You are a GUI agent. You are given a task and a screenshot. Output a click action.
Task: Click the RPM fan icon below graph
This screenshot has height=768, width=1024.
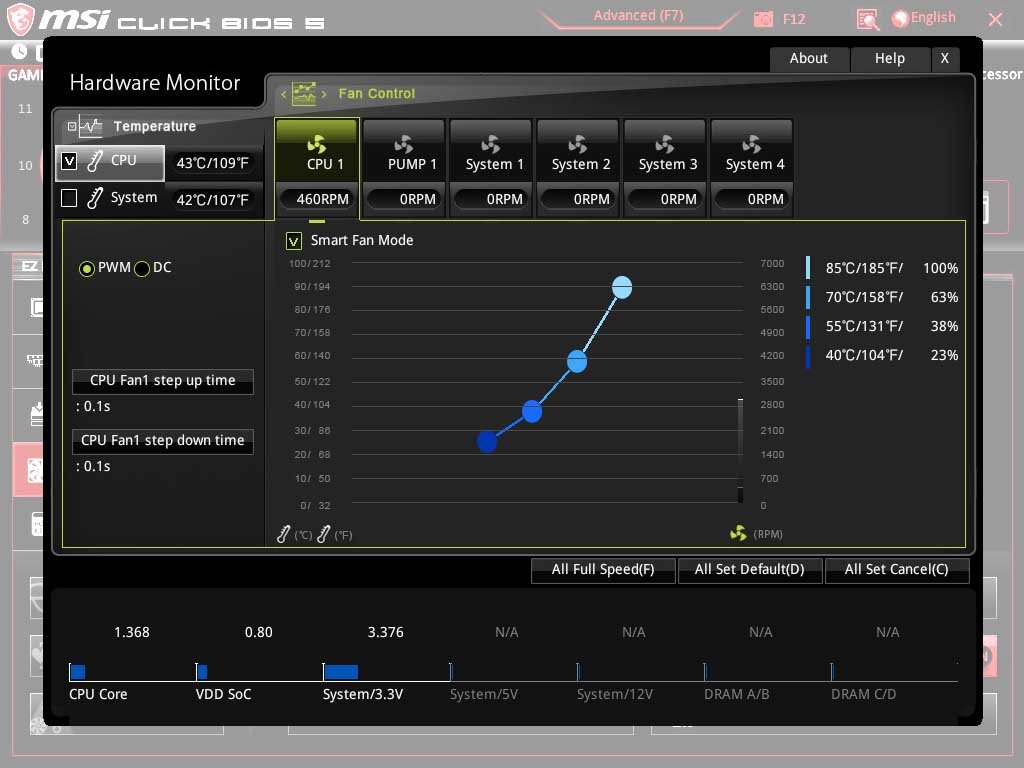click(738, 534)
